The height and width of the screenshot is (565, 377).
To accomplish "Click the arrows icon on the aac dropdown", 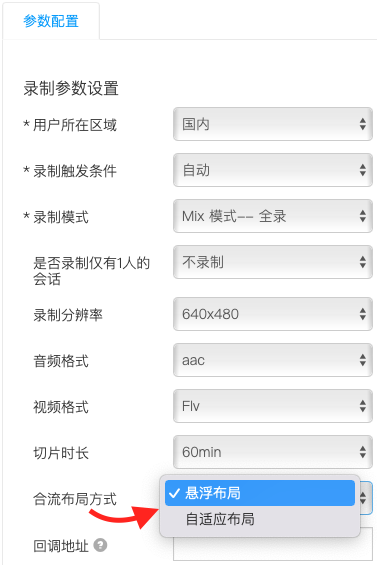I will (363, 360).
